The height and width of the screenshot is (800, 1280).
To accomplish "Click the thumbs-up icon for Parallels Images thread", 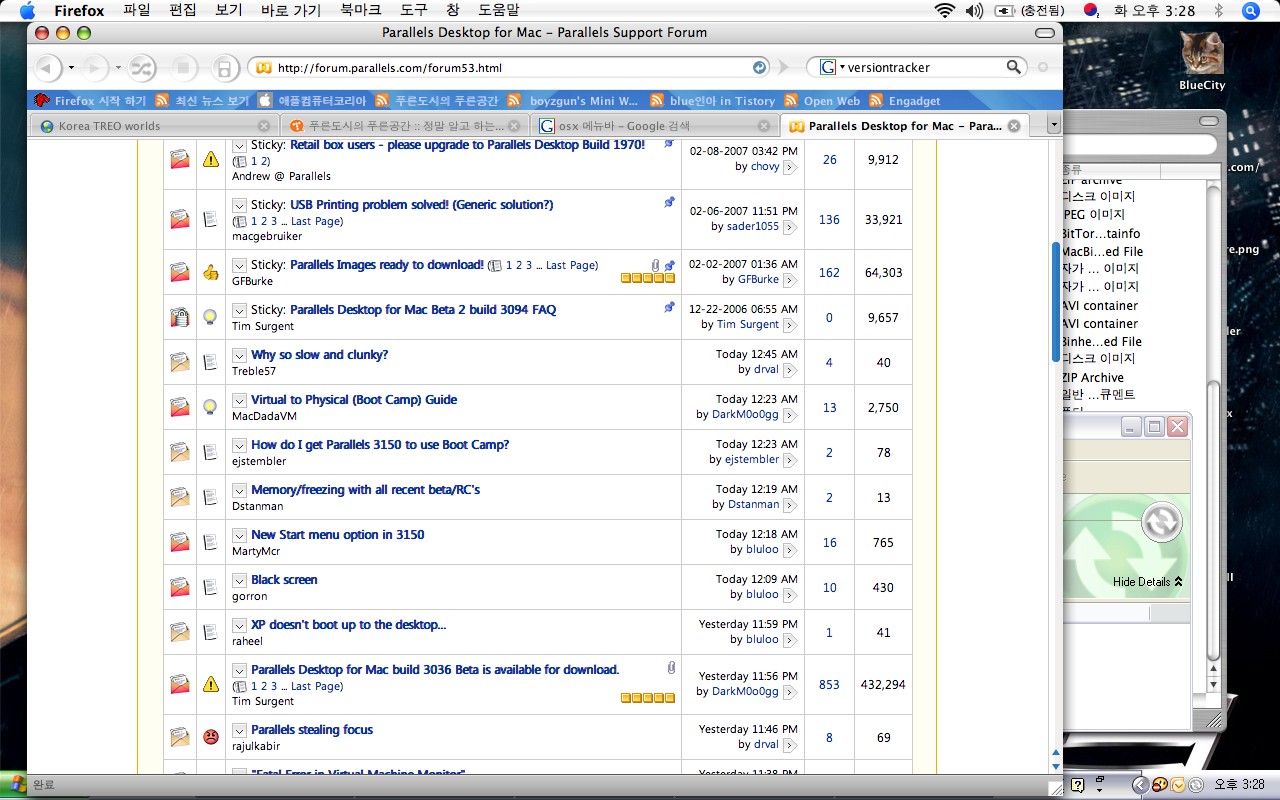I will pos(211,272).
